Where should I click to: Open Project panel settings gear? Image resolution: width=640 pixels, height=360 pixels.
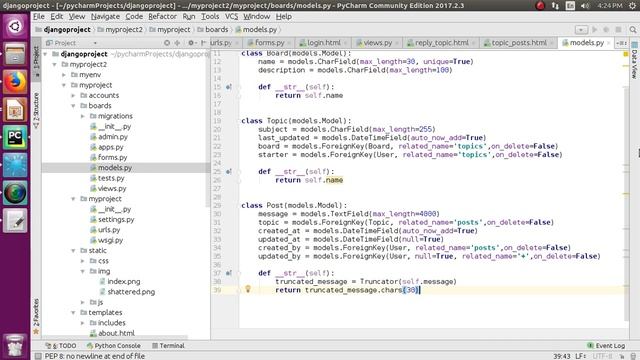pyautogui.click(x=191, y=42)
